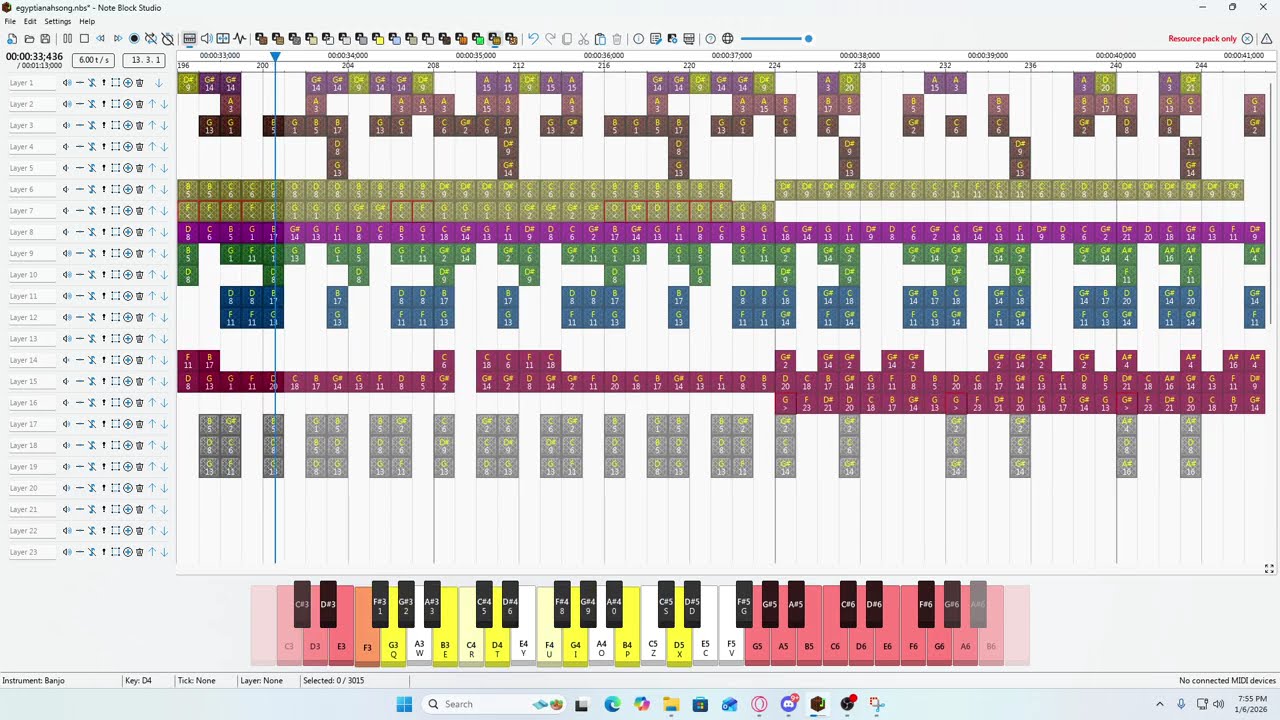Open the help question mark icon

point(711,39)
